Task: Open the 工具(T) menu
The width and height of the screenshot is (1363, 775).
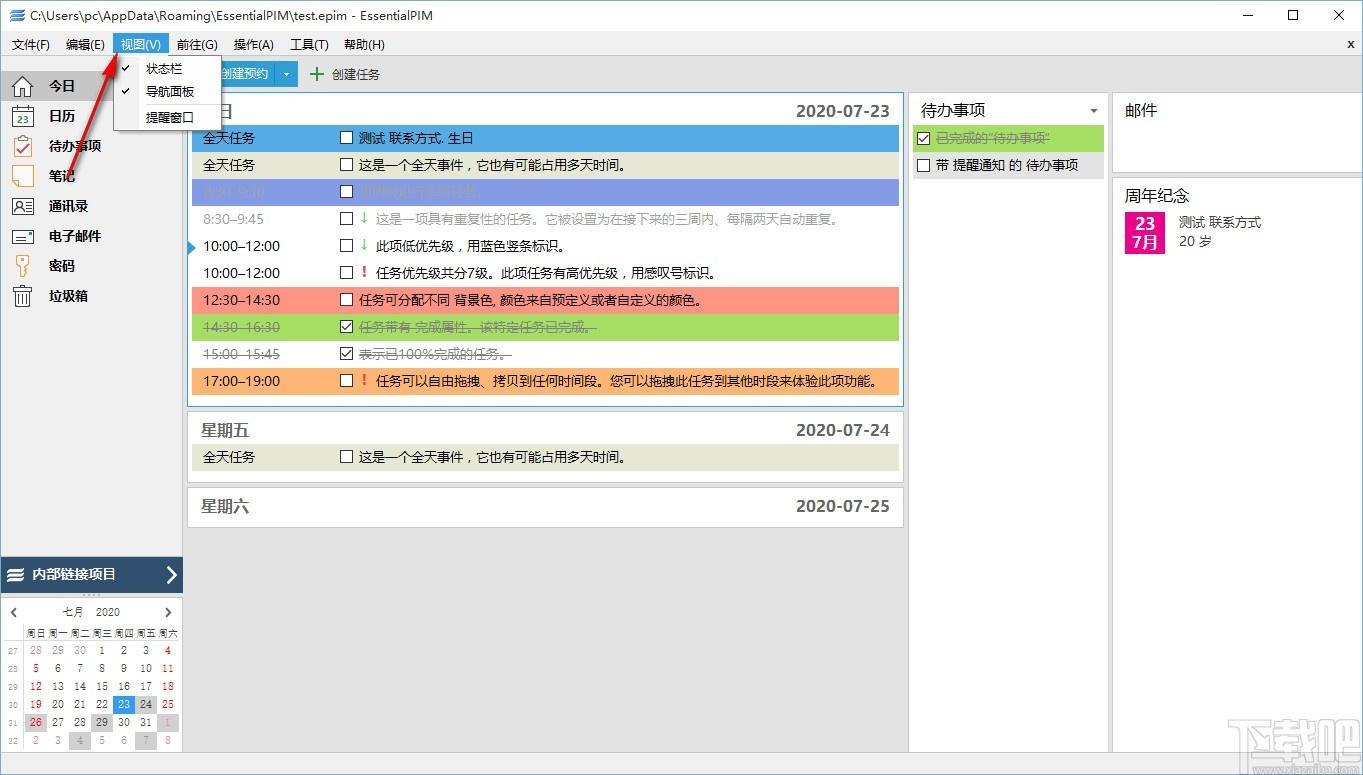Action: 309,44
